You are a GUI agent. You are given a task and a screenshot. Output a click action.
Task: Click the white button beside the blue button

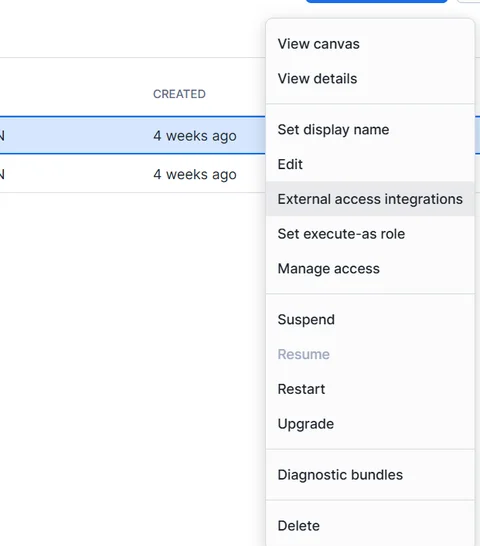469,1
